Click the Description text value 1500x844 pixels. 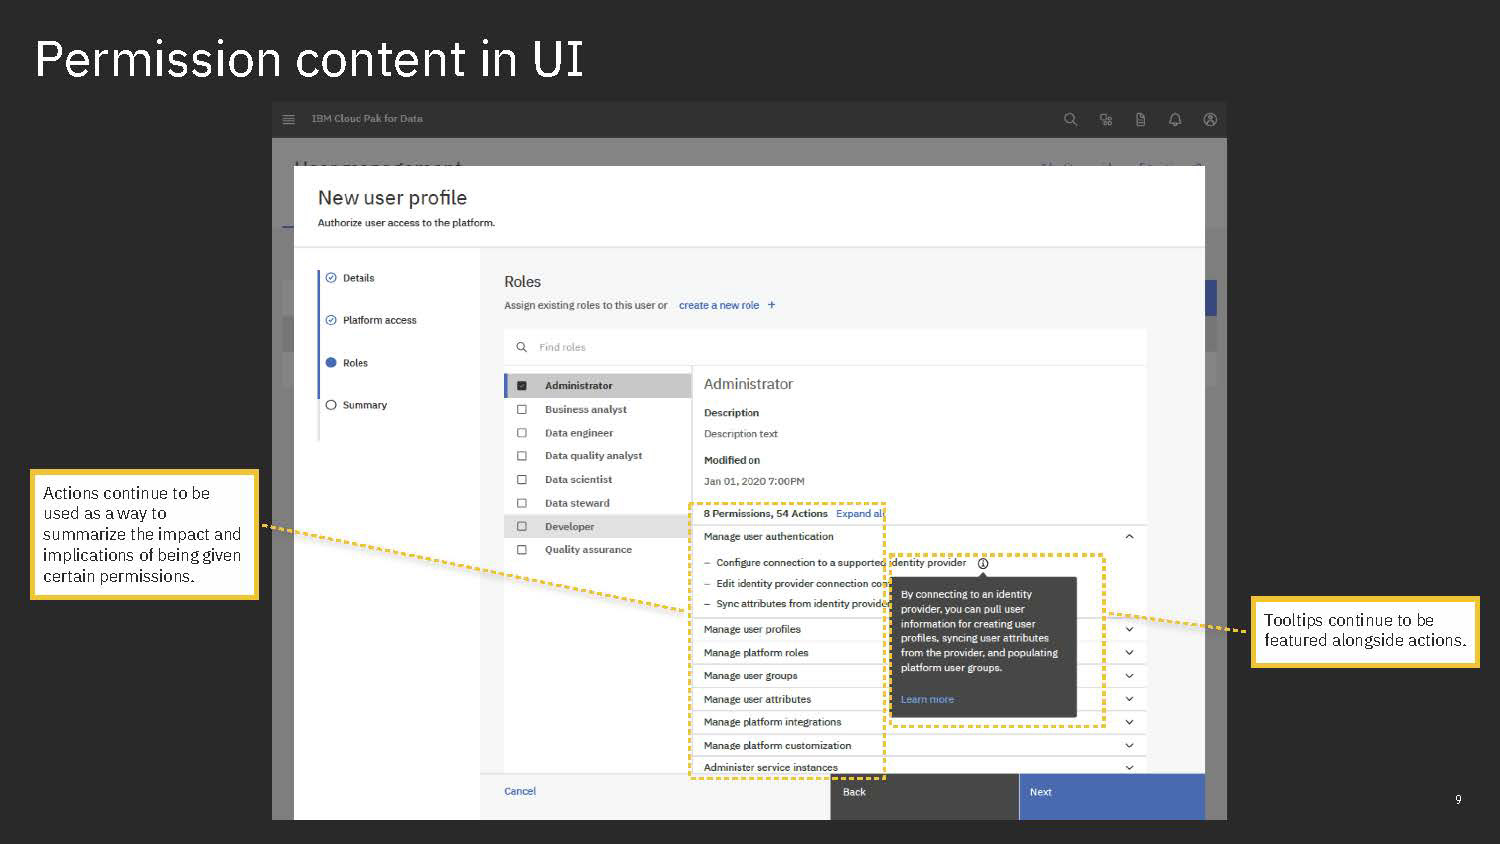[x=740, y=434]
